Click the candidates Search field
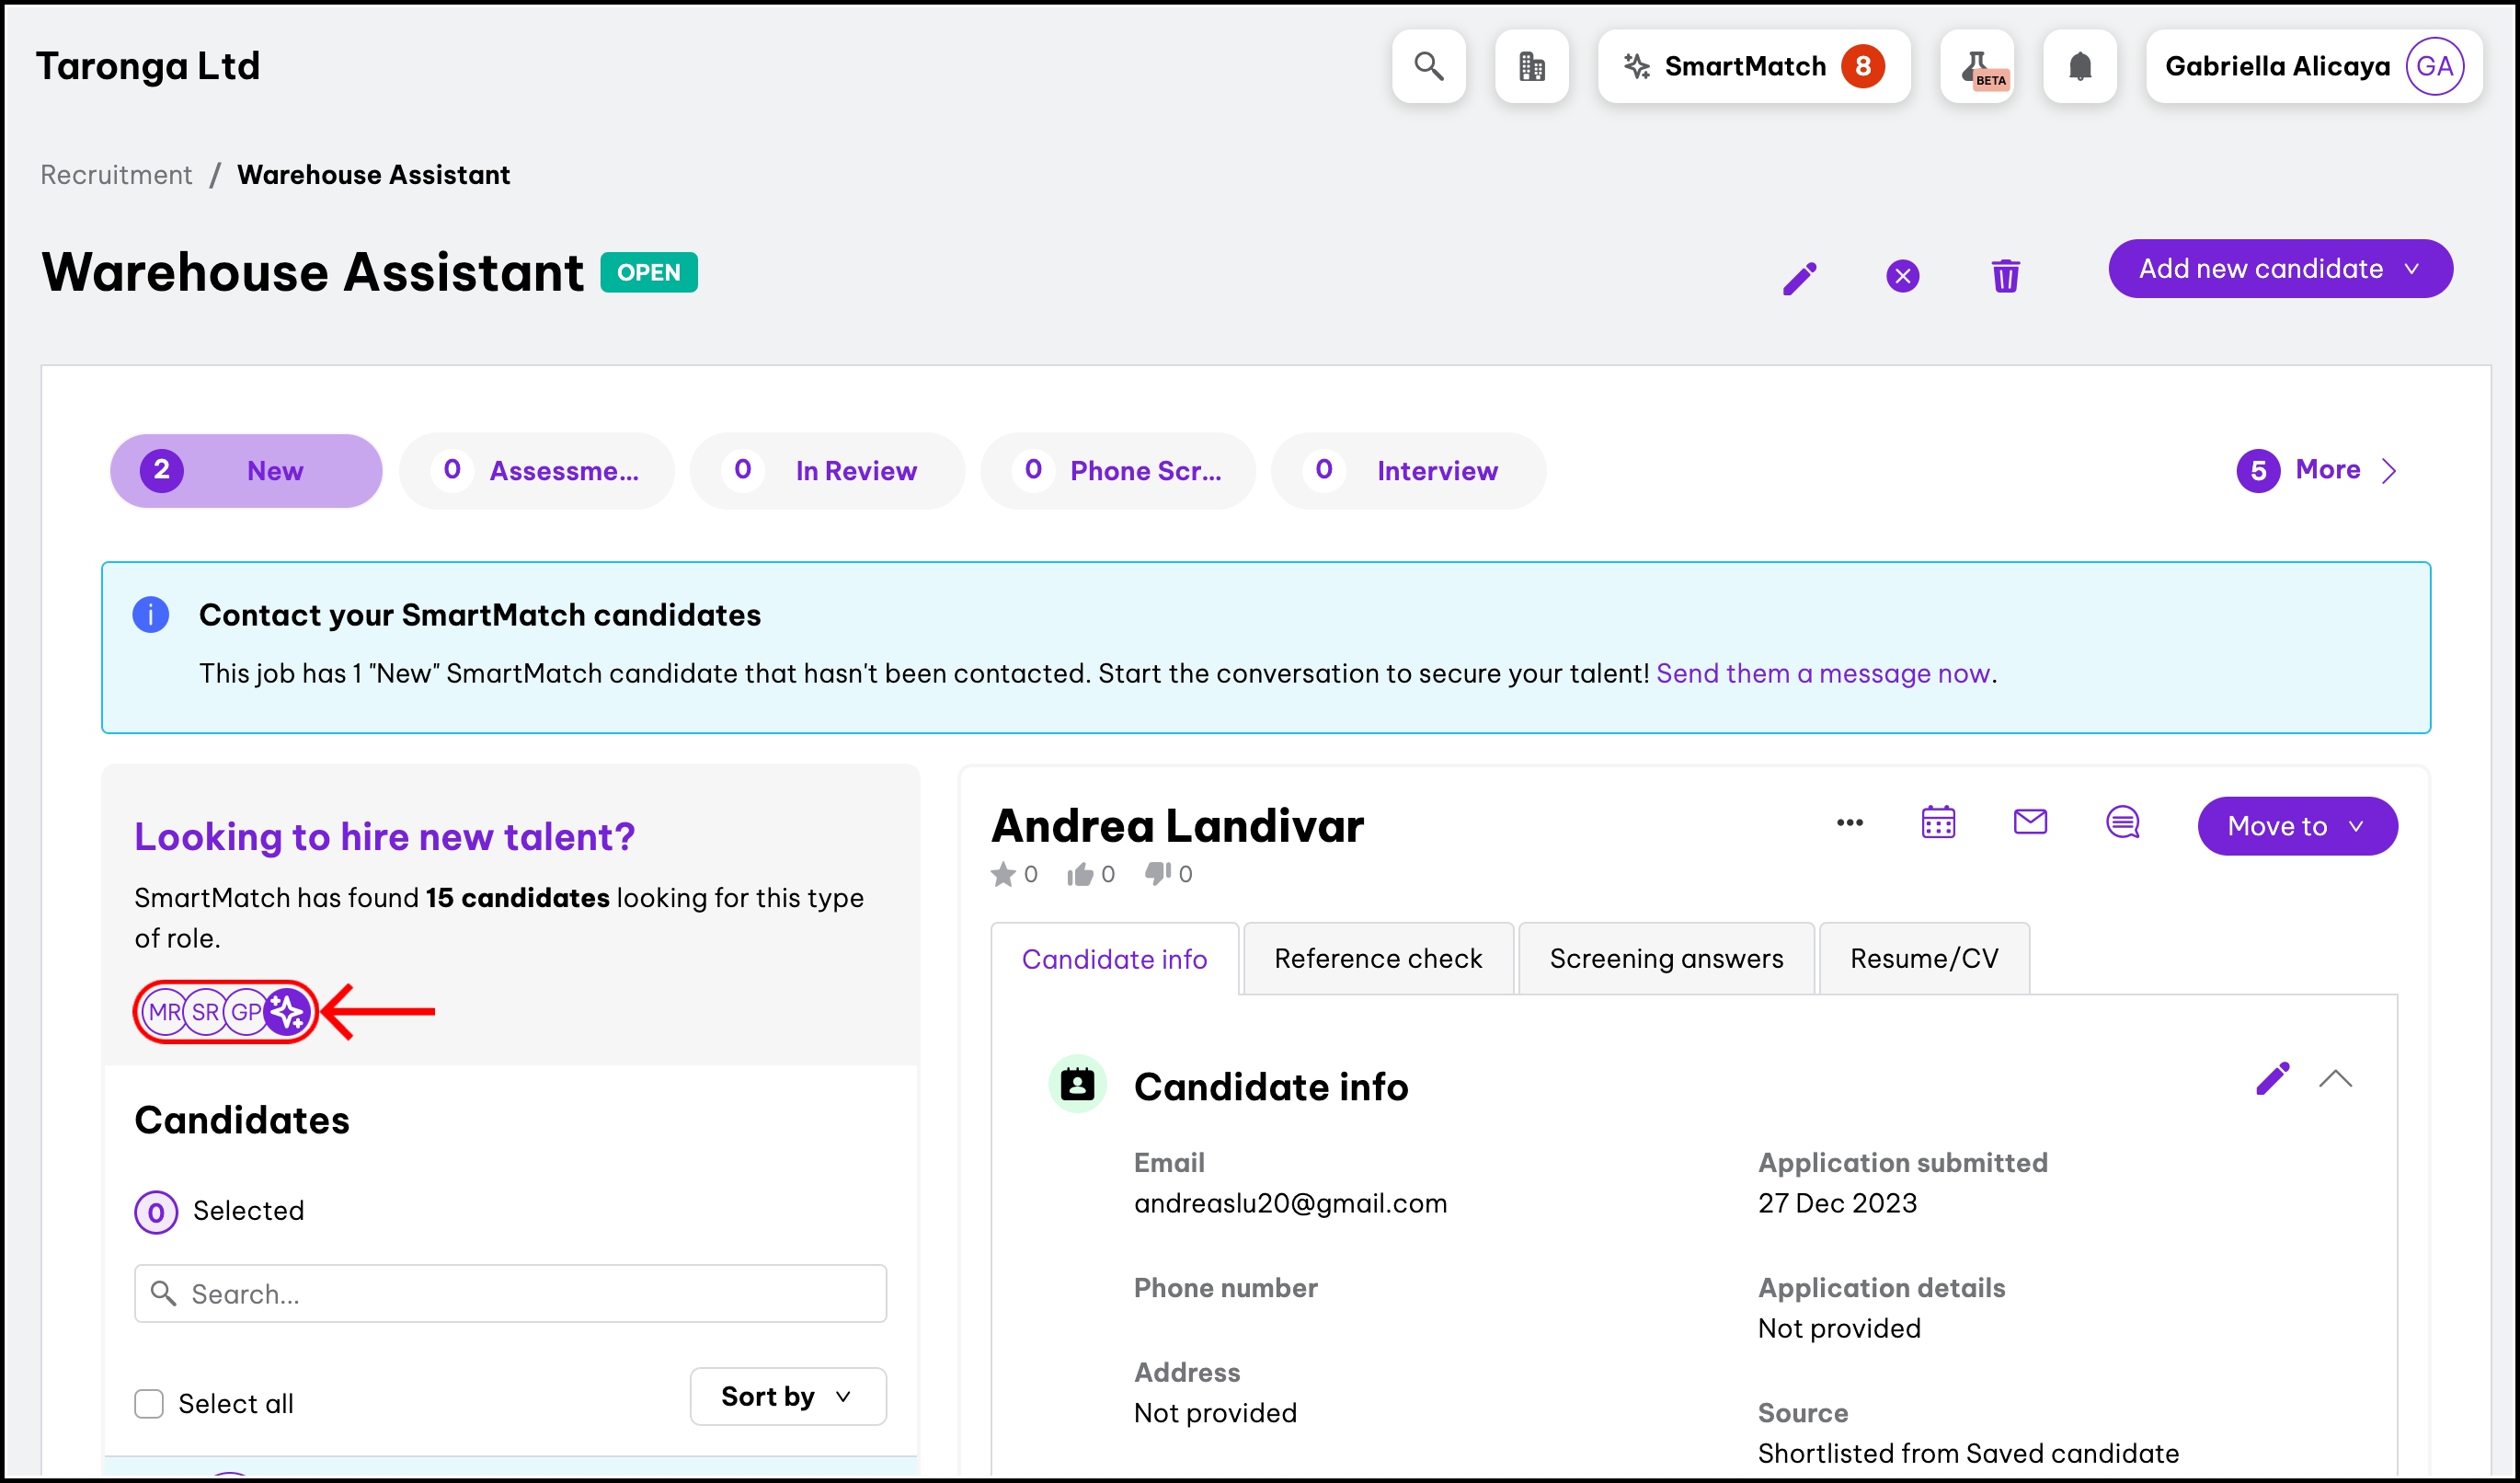The width and height of the screenshot is (2520, 1483). click(x=510, y=1293)
